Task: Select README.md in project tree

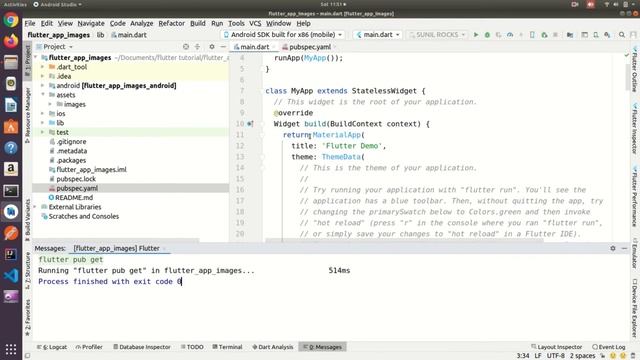Action: click(74, 198)
